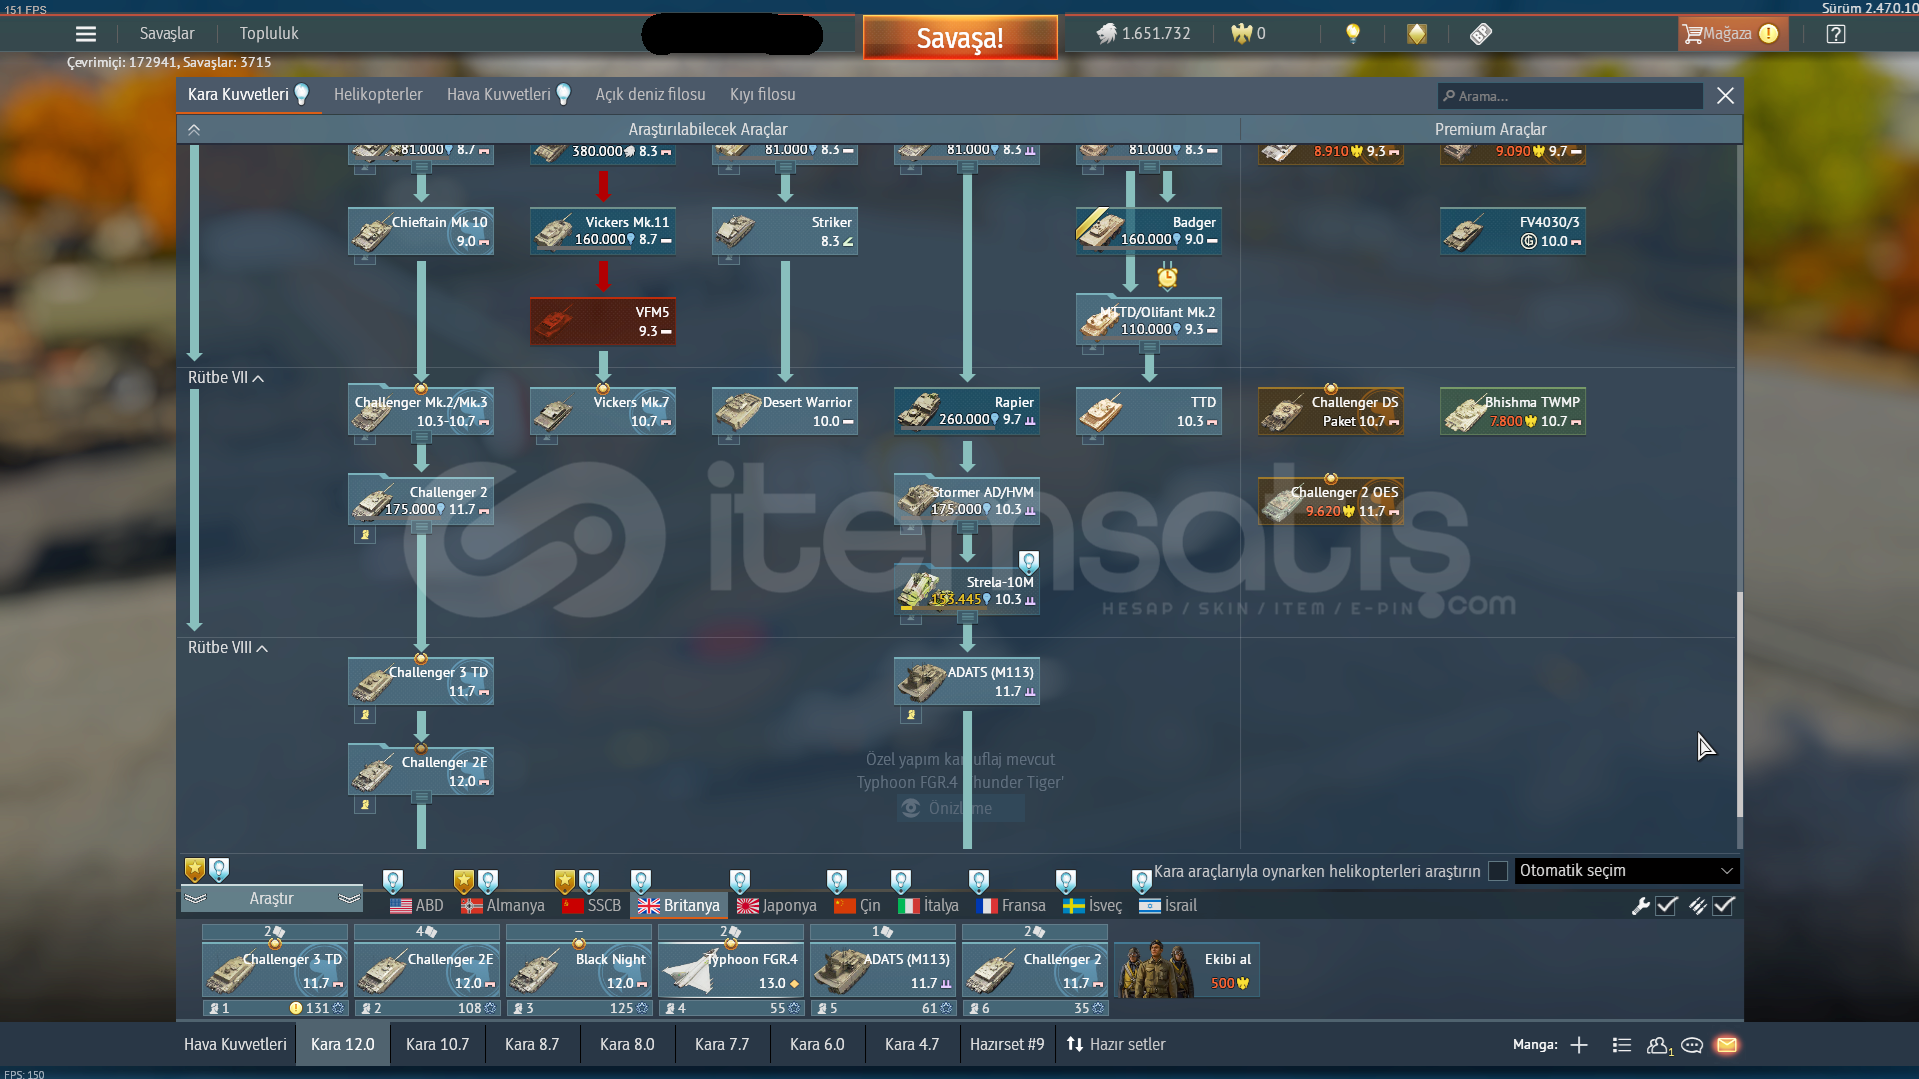Click the lightbulb icon in top bar
The image size is (1919, 1079).
(1353, 34)
